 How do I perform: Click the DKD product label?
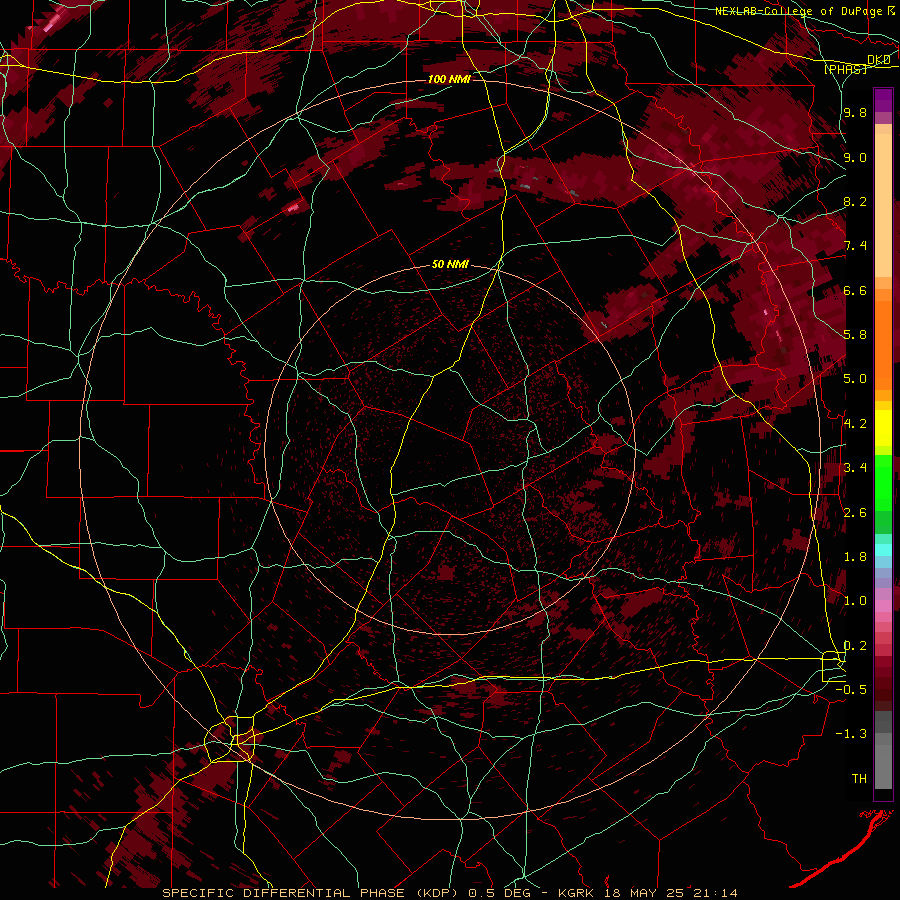point(879,60)
